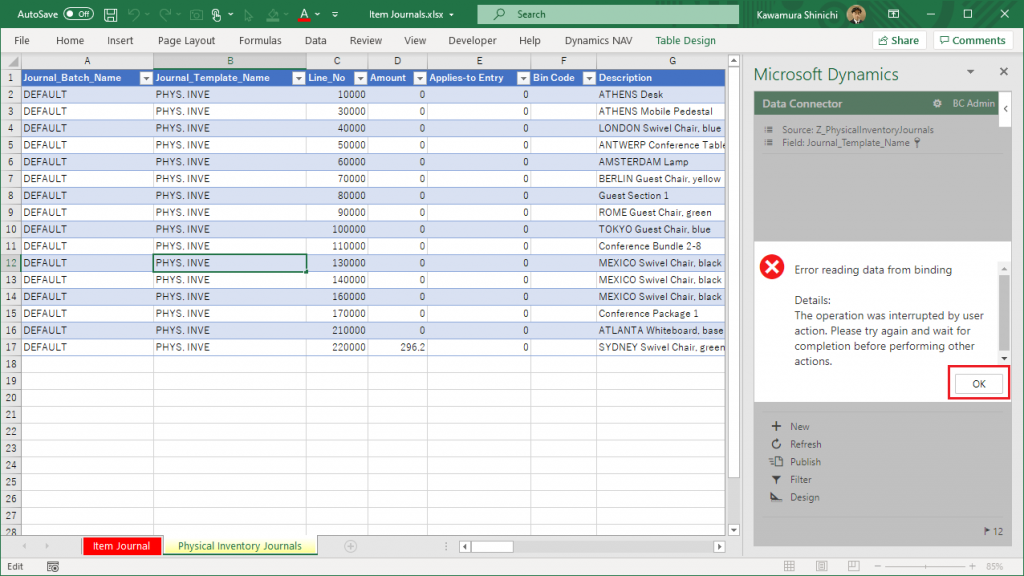Viewport: 1024px width, 576px height.
Task: Click OK to dismiss the error message
Action: click(978, 384)
